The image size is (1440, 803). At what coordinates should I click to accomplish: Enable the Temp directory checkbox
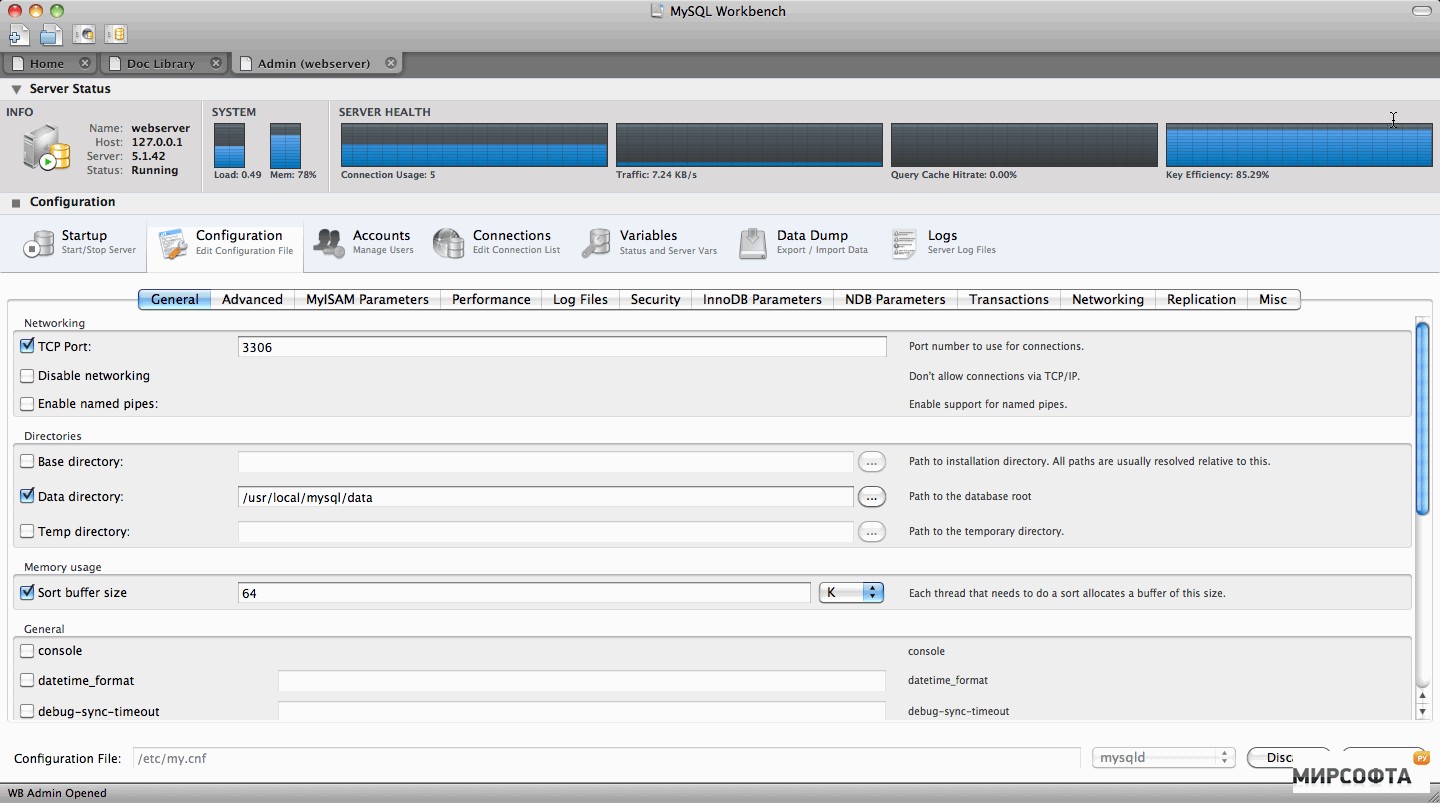tap(27, 532)
